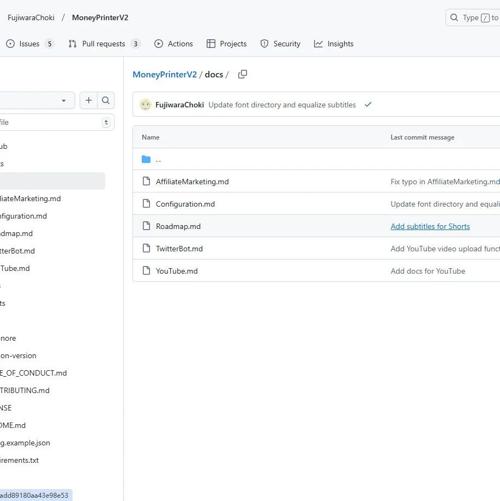Click the add file plus button
The height and width of the screenshot is (501, 500).
click(89, 100)
